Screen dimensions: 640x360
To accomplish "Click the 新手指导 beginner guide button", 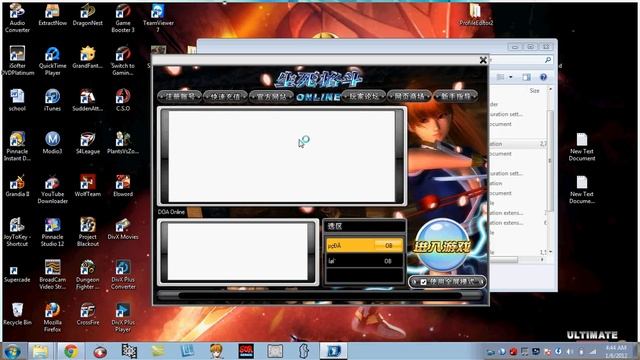I will [x=456, y=96].
